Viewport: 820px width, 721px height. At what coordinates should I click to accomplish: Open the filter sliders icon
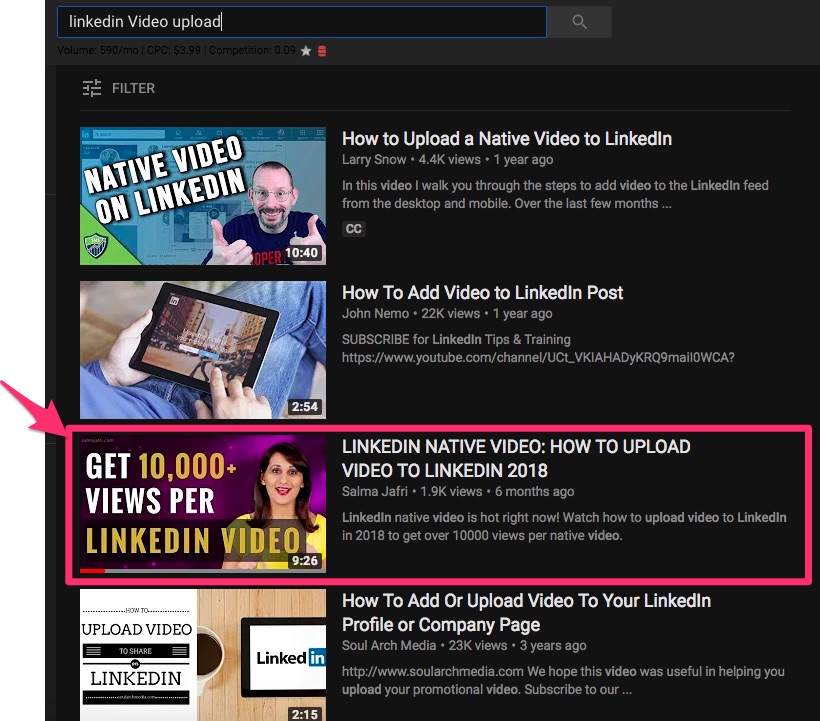[x=92, y=88]
